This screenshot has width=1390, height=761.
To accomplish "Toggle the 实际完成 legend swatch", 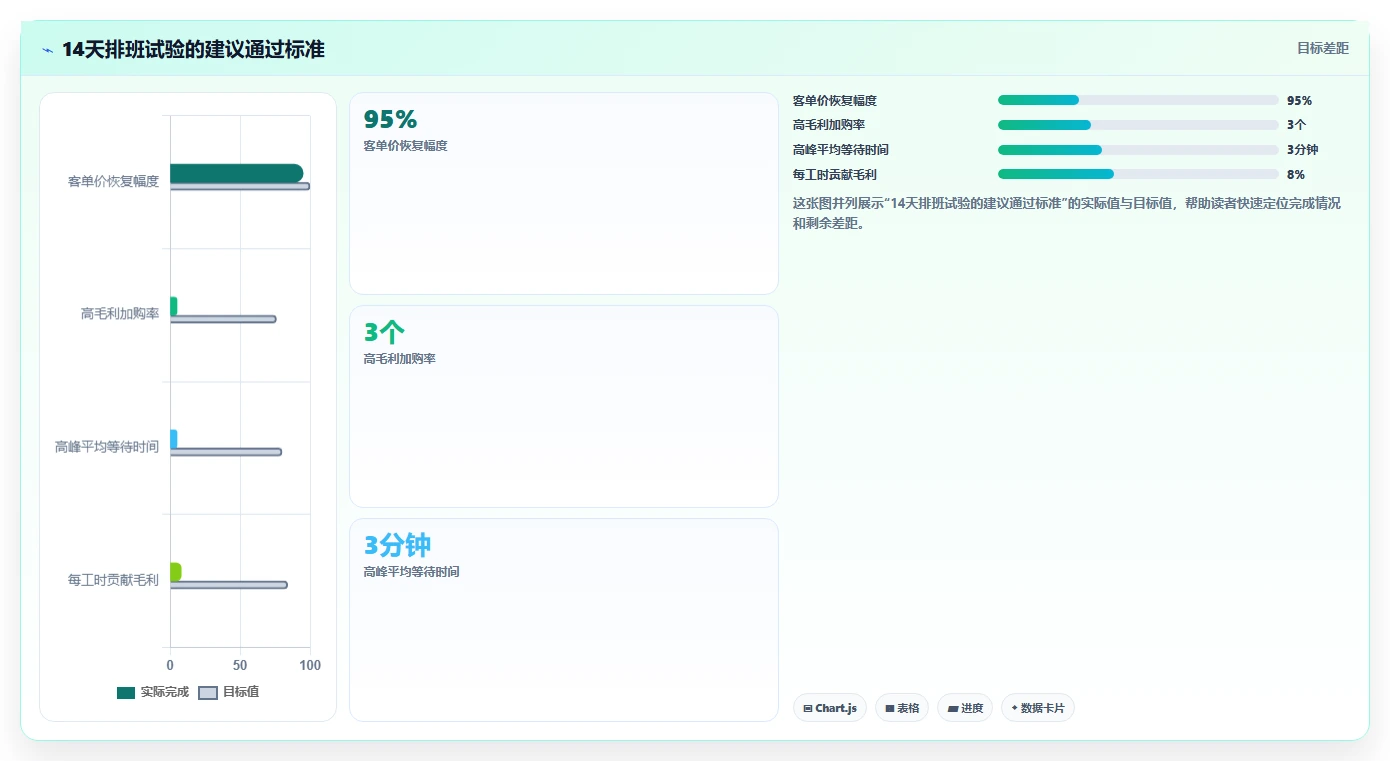I will pos(126,692).
